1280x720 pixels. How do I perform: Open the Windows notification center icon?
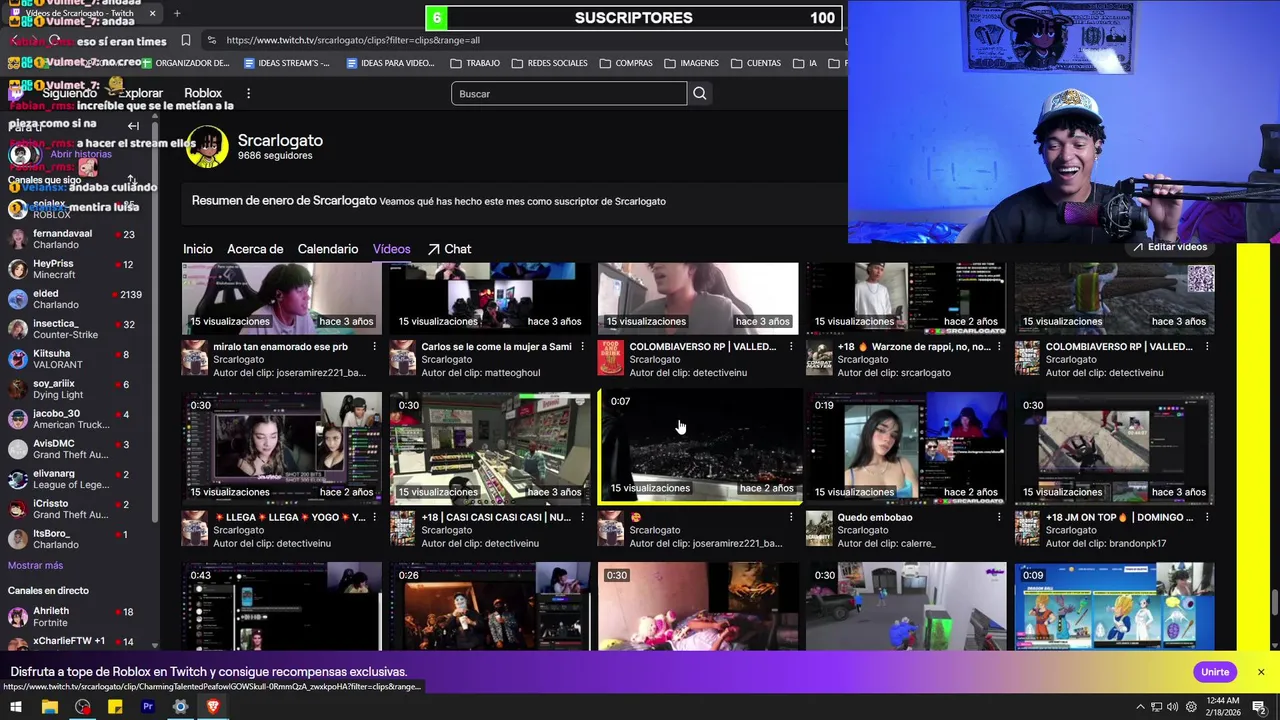[1260, 707]
